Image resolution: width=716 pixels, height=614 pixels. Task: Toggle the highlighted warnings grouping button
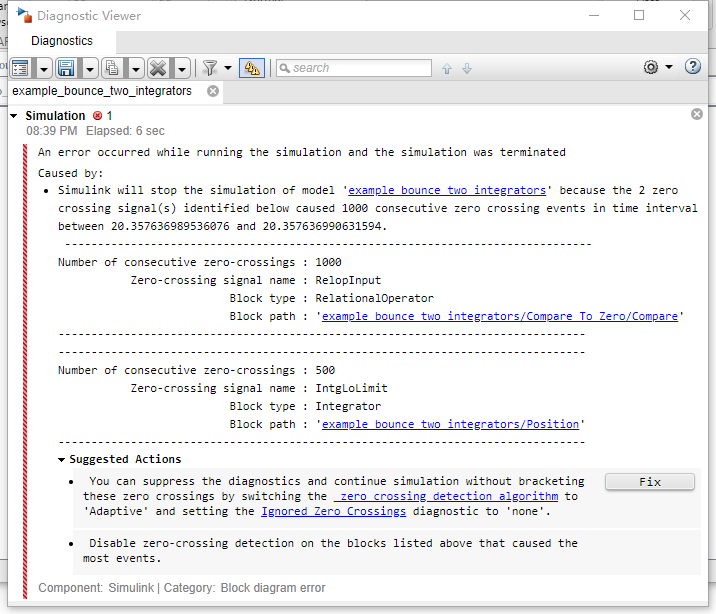pos(252,68)
